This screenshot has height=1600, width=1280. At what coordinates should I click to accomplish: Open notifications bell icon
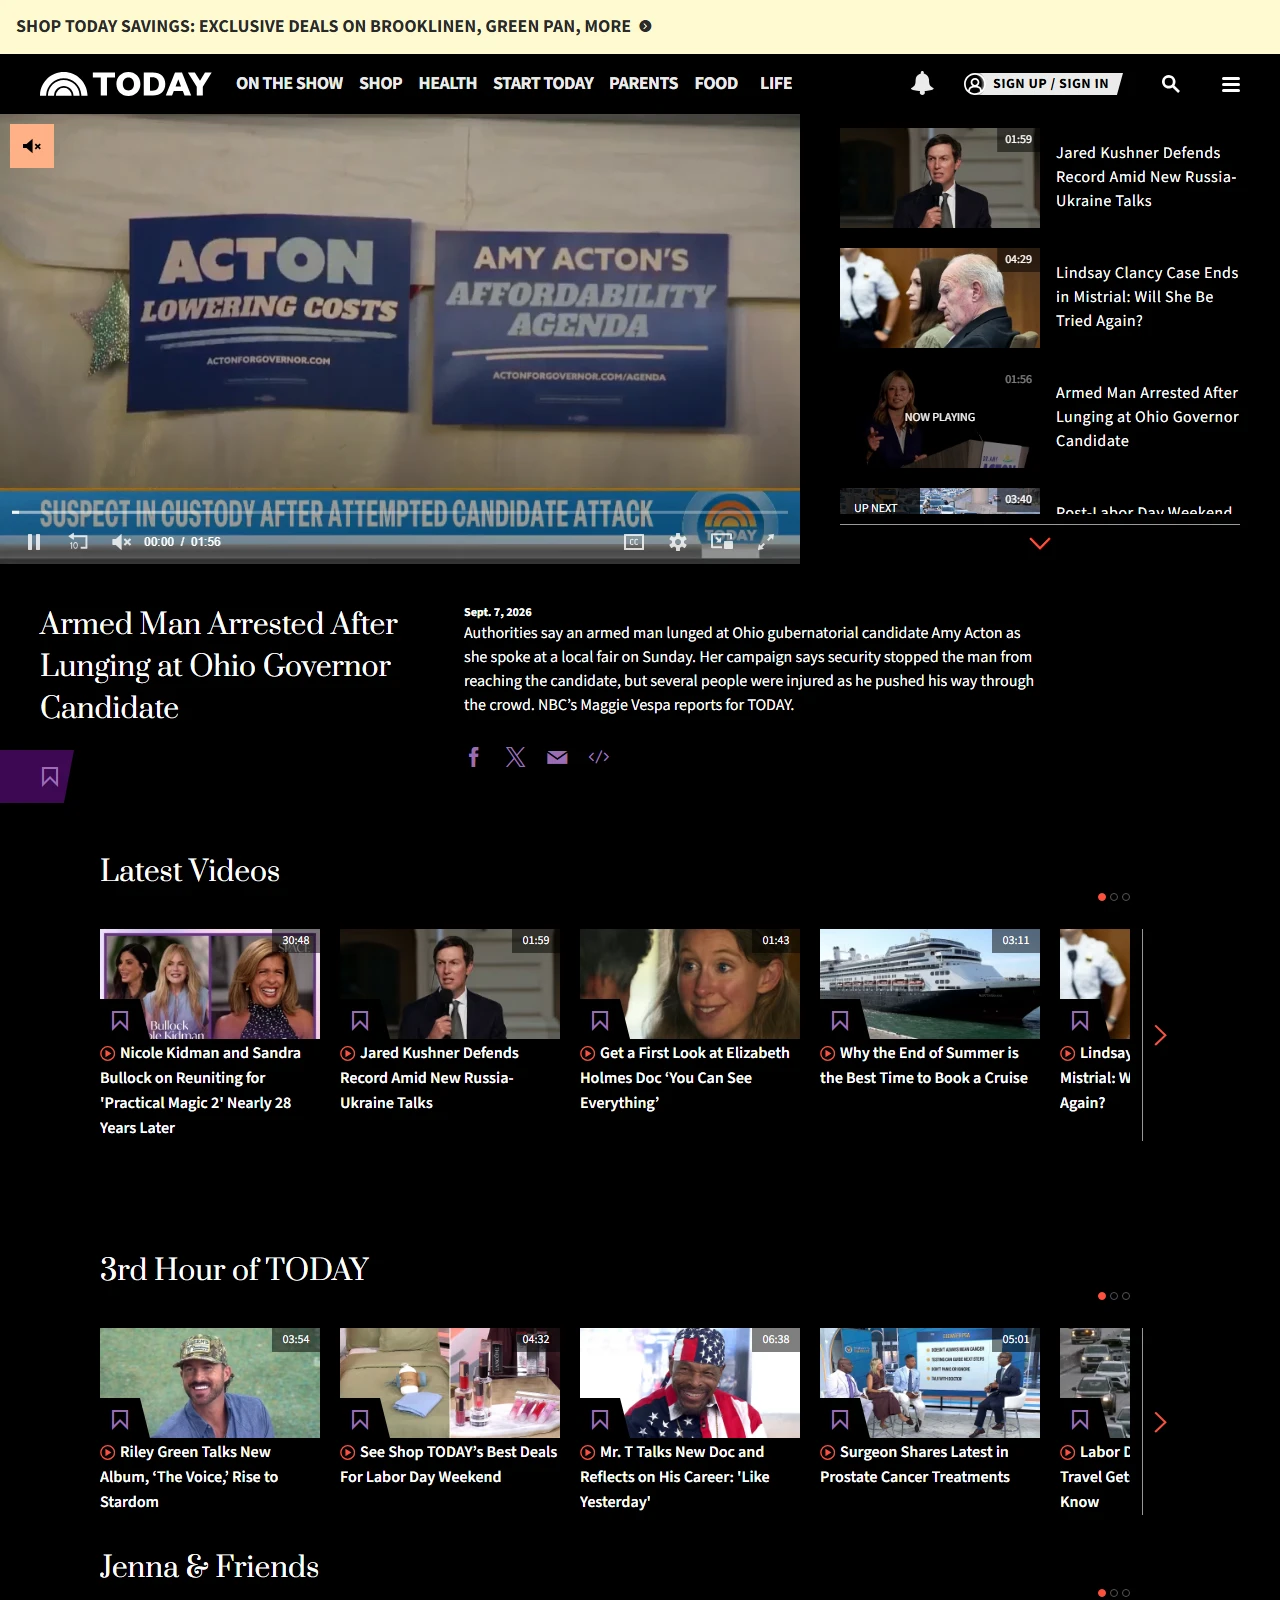[922, 83]
